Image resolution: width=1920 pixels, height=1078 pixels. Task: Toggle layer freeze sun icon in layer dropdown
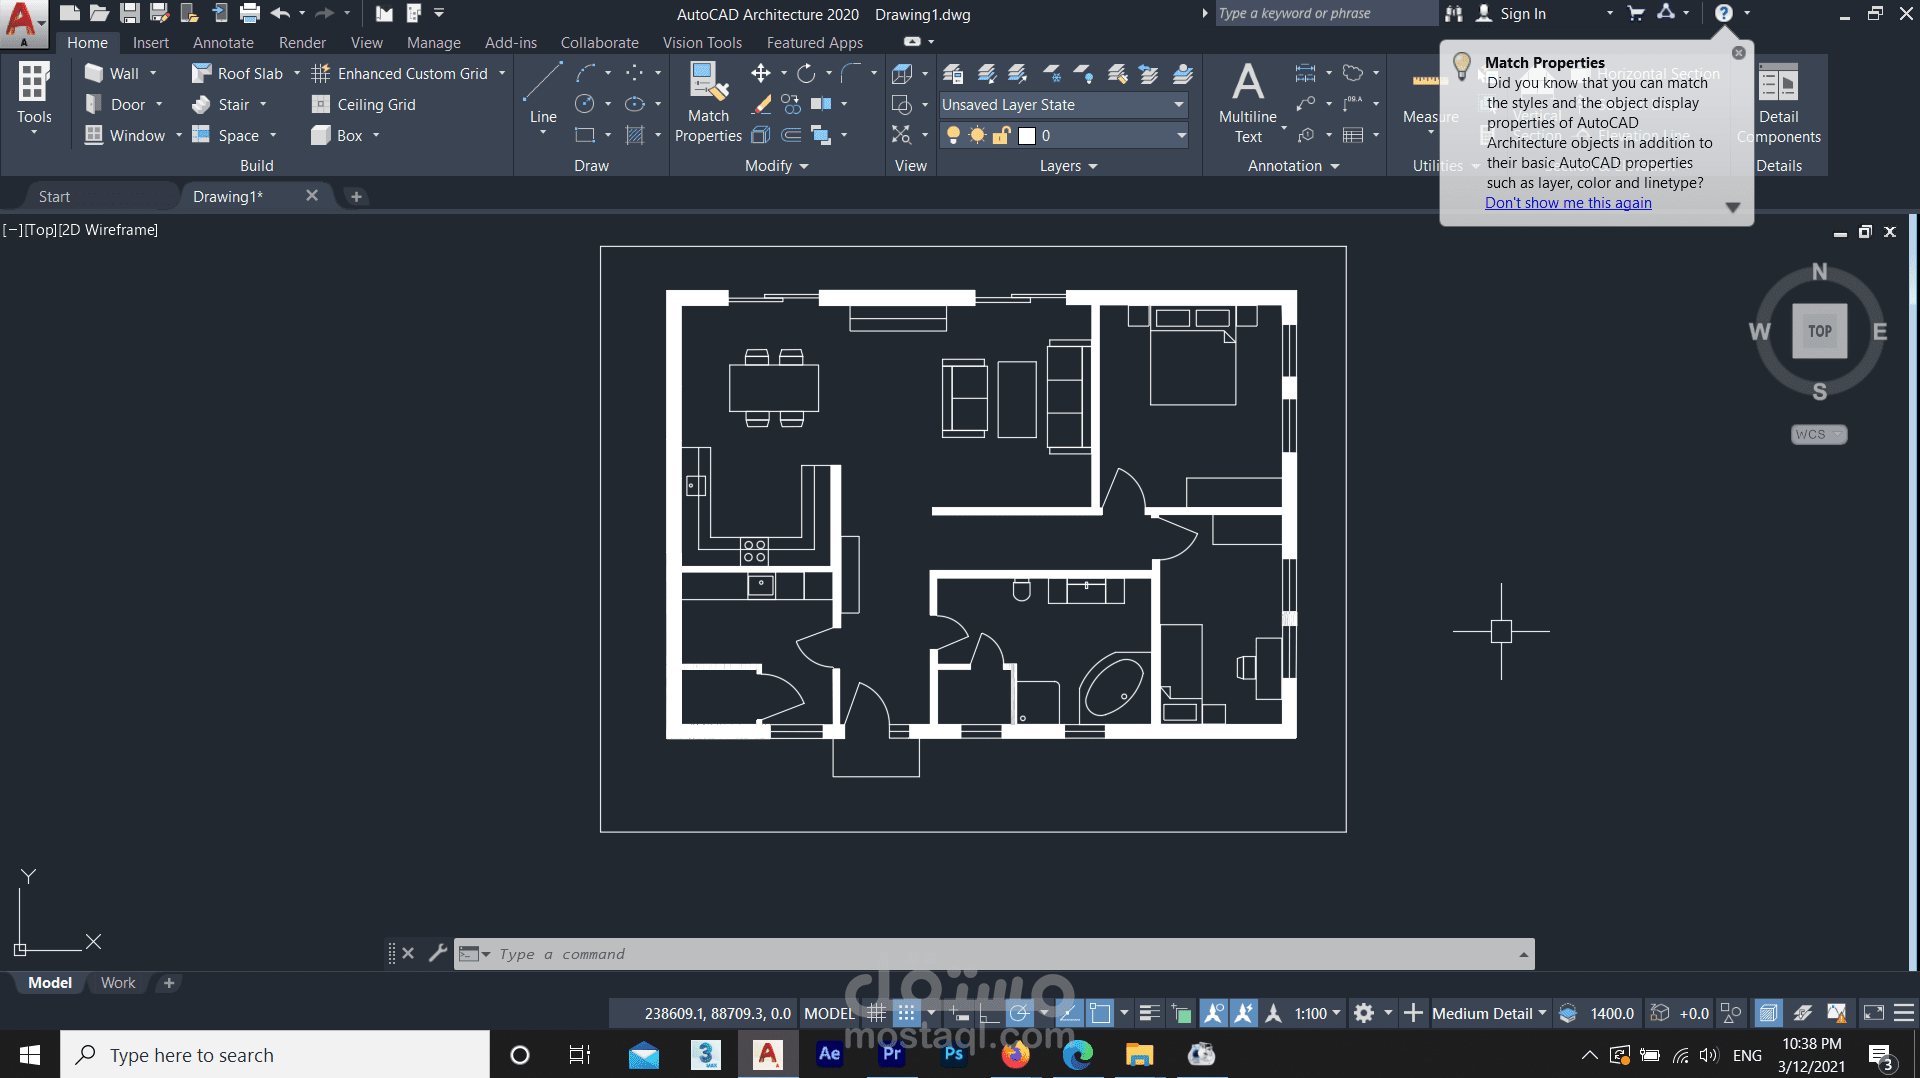(978, 135)
